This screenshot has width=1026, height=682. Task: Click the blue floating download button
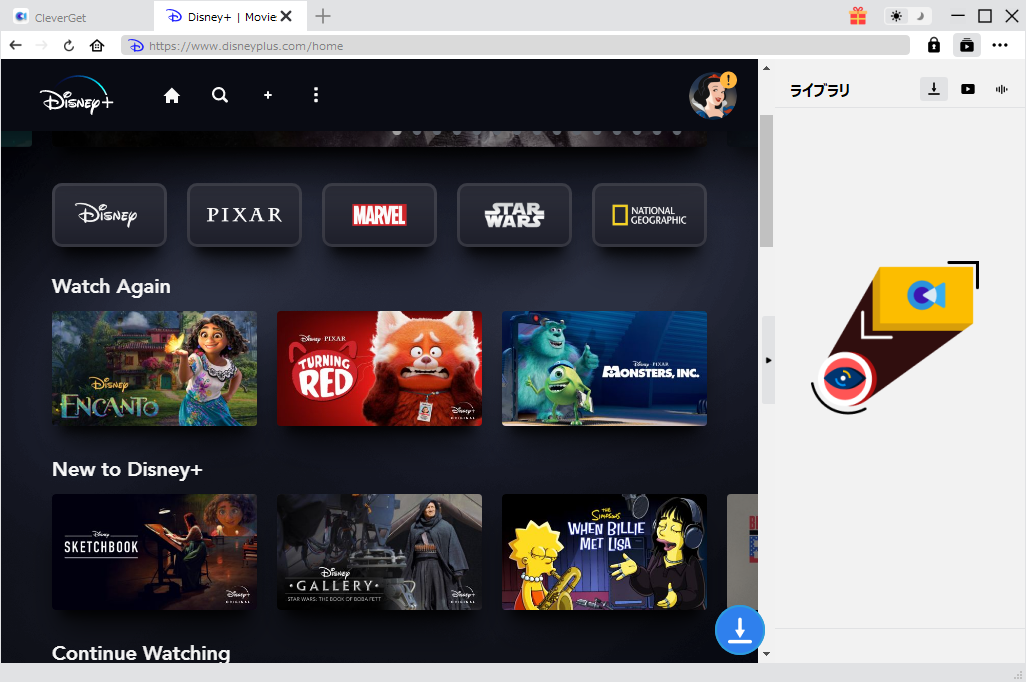[739, 630]
